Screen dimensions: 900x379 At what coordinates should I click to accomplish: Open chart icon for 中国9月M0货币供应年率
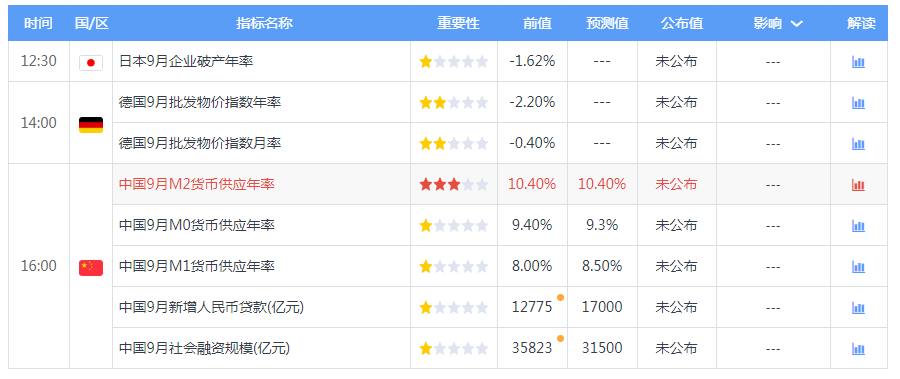[858, 226]
